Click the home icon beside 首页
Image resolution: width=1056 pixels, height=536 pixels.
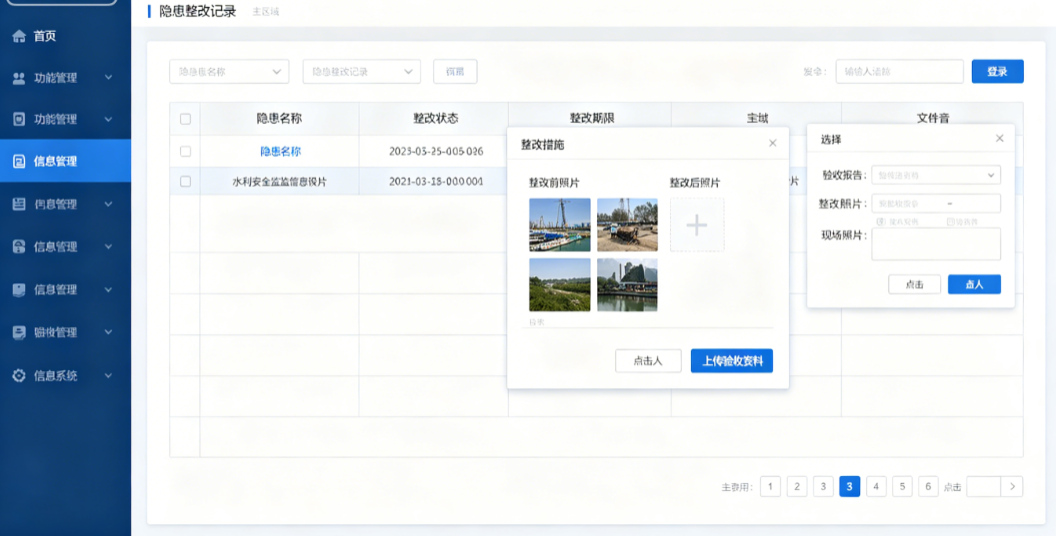(x=19, y=36)
